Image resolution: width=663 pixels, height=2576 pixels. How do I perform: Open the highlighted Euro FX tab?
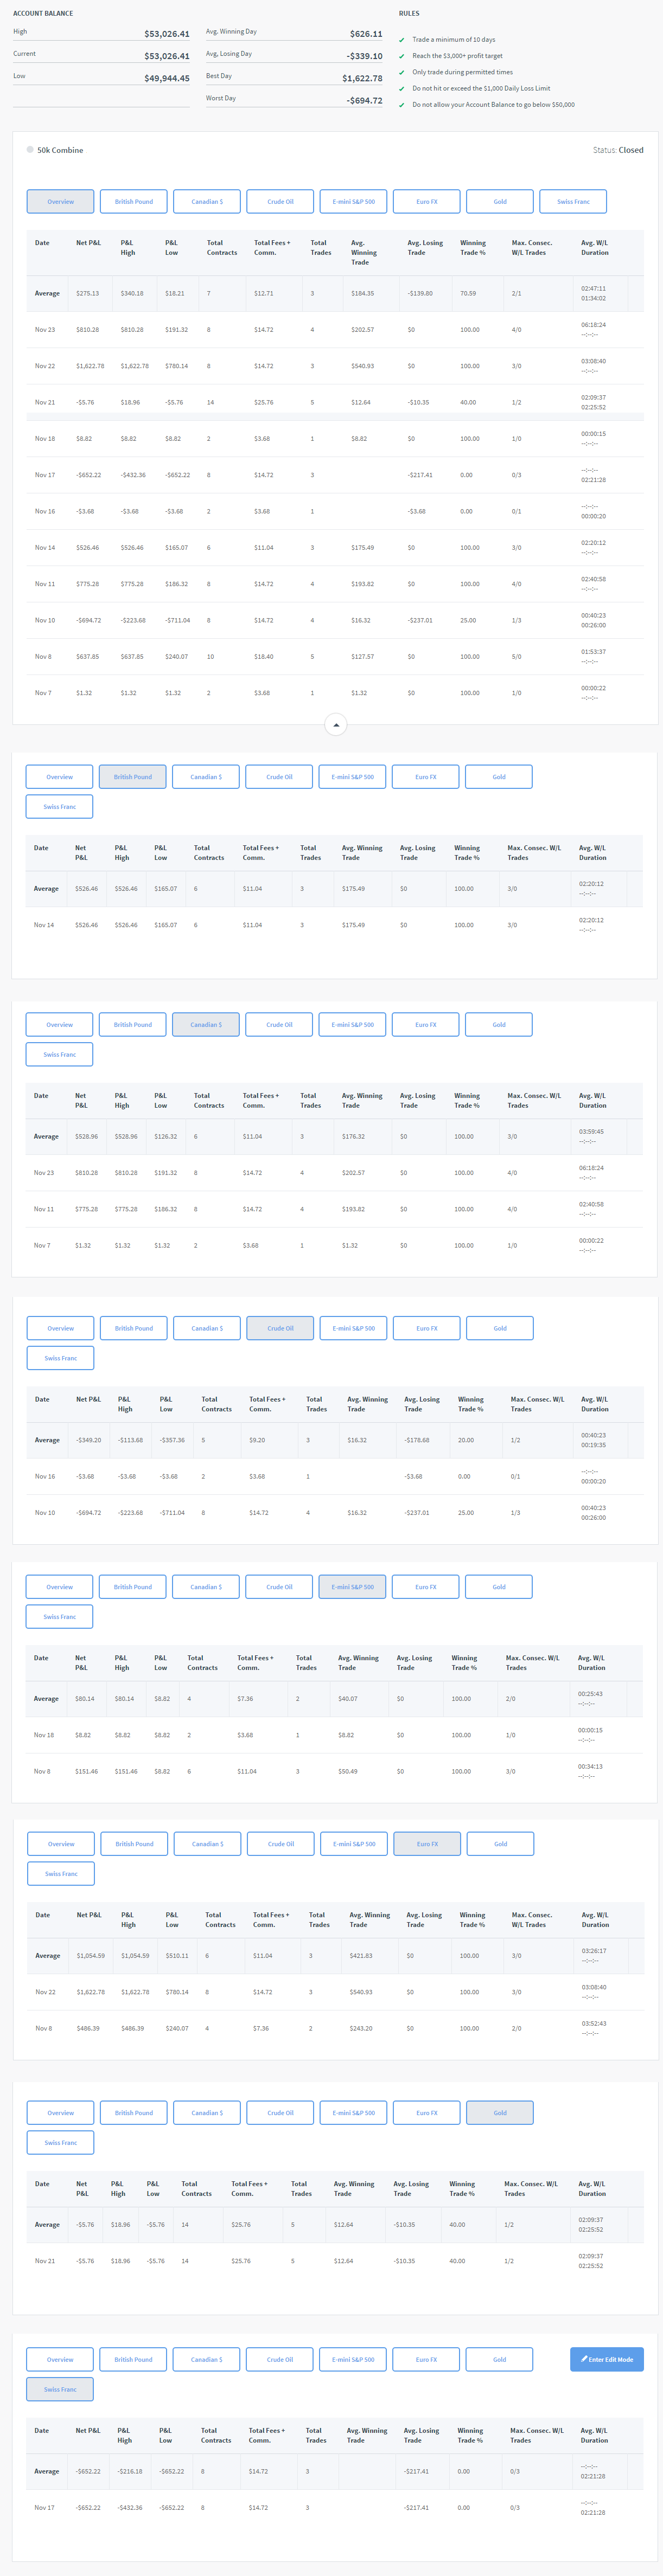click(427, 1844)
